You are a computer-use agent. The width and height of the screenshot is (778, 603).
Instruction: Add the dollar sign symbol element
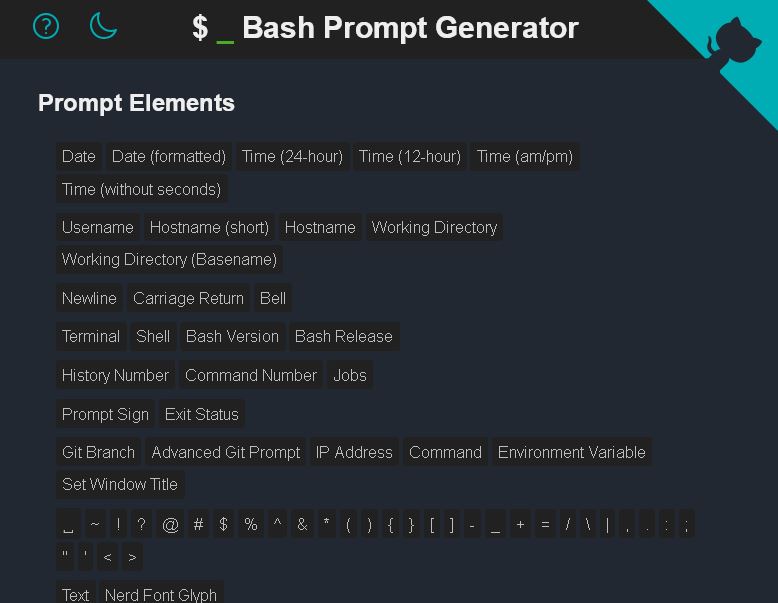[223, 524]
